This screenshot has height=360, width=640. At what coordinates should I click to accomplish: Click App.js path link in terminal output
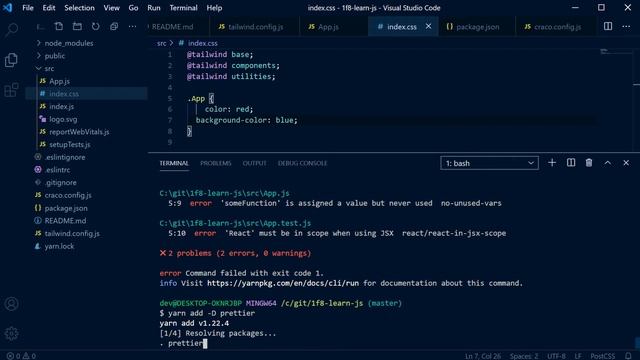pos(224,193)
